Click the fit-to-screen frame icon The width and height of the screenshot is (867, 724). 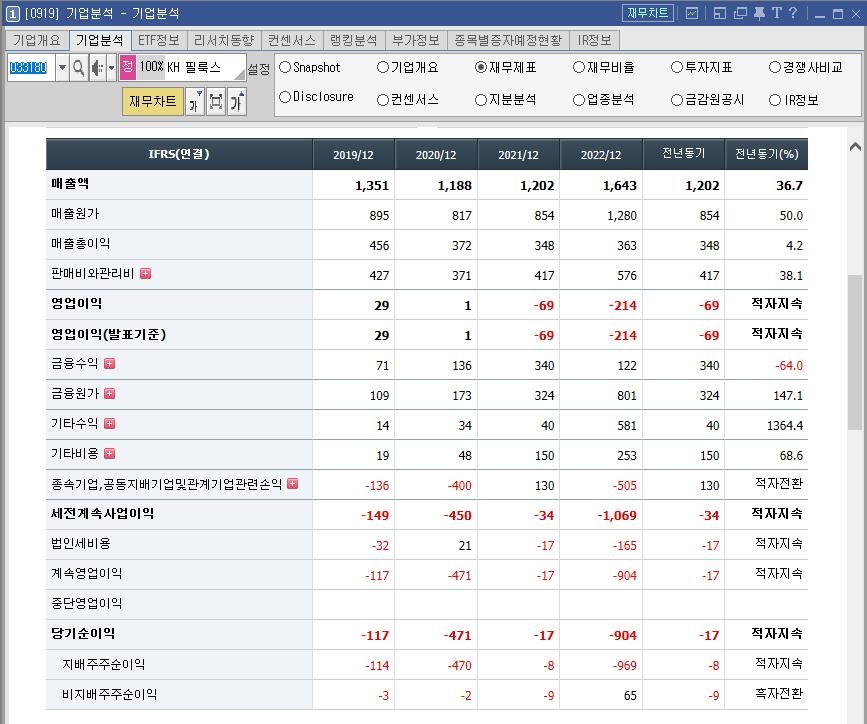(x=216, y=101)
